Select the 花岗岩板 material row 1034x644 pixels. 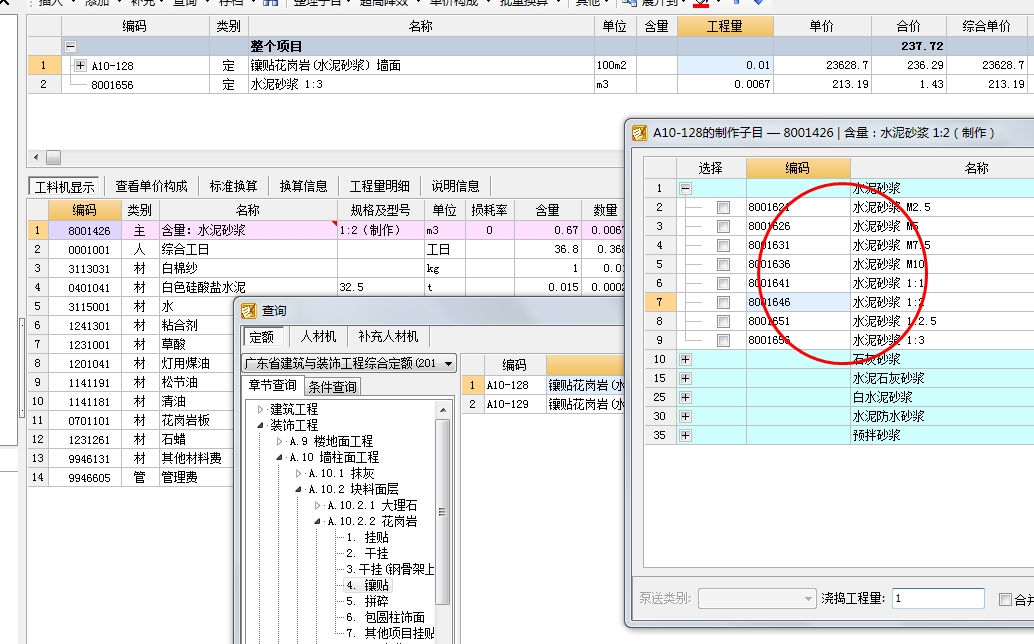(x=132, y=421)
